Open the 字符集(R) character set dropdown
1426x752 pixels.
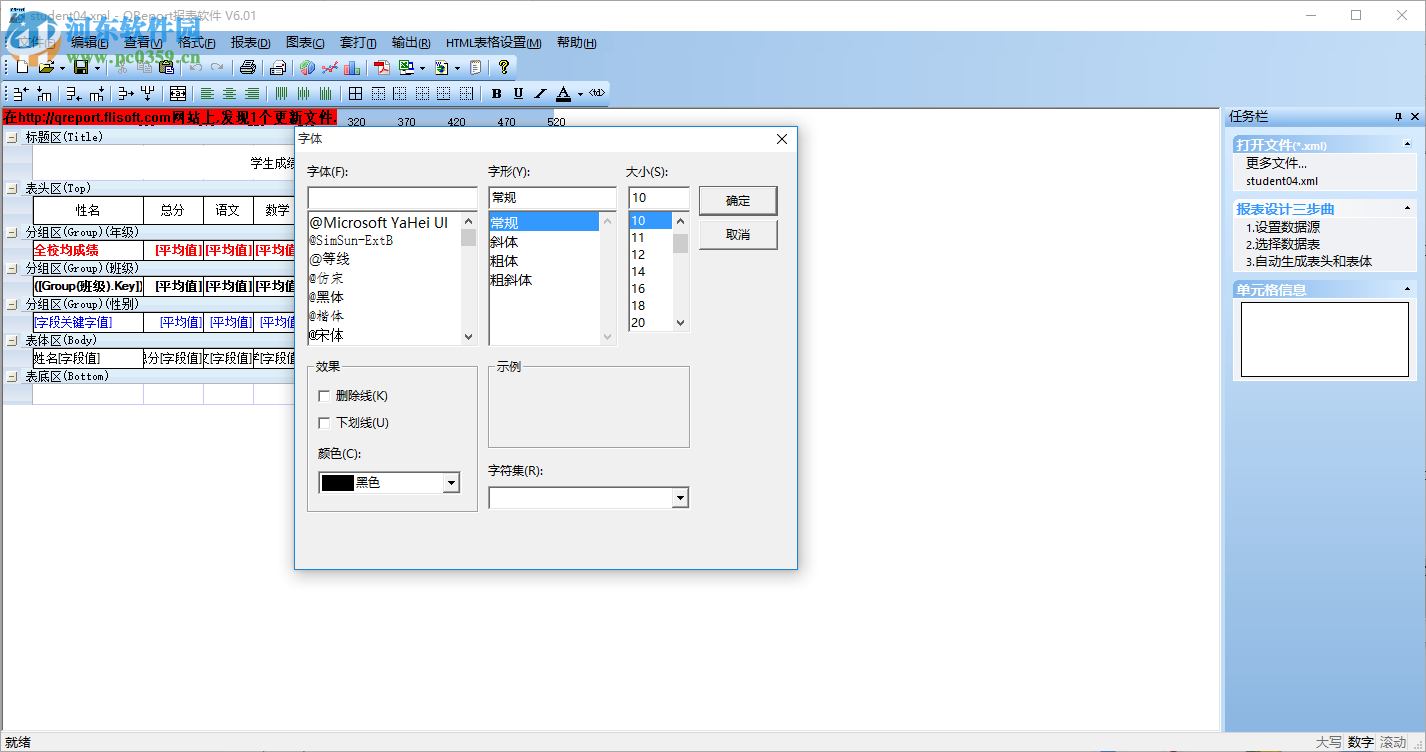[681, 497]
